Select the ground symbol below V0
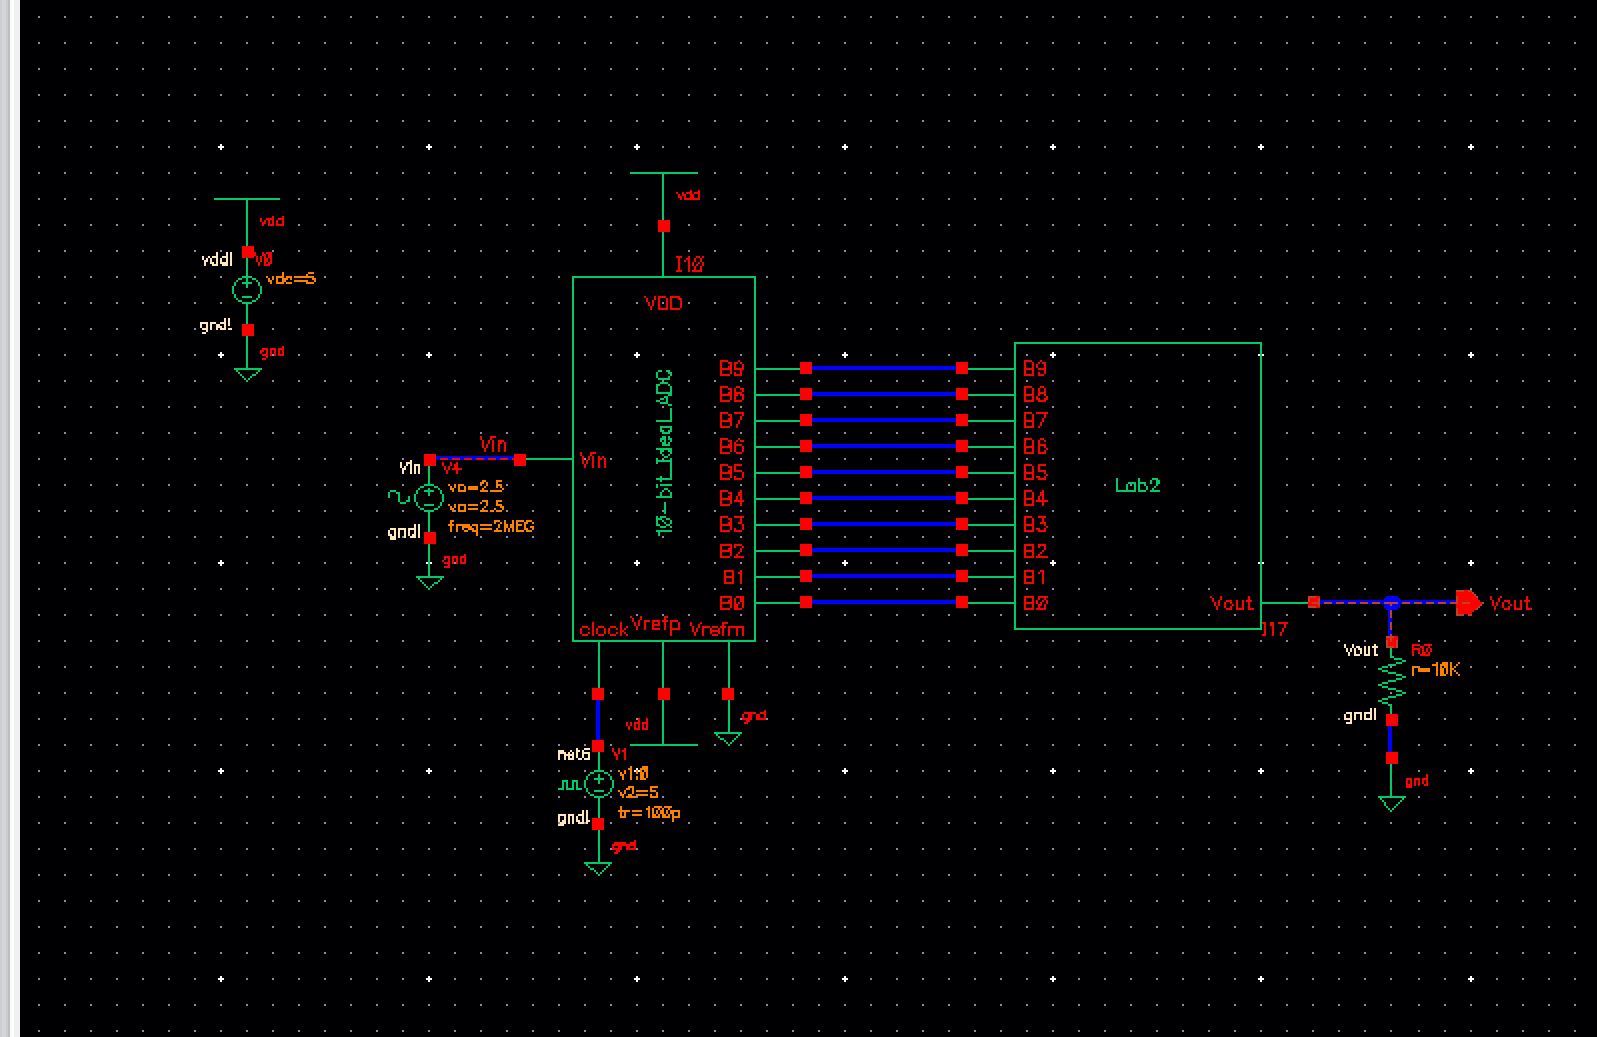1597x1037 pixels. click(247, 374)
